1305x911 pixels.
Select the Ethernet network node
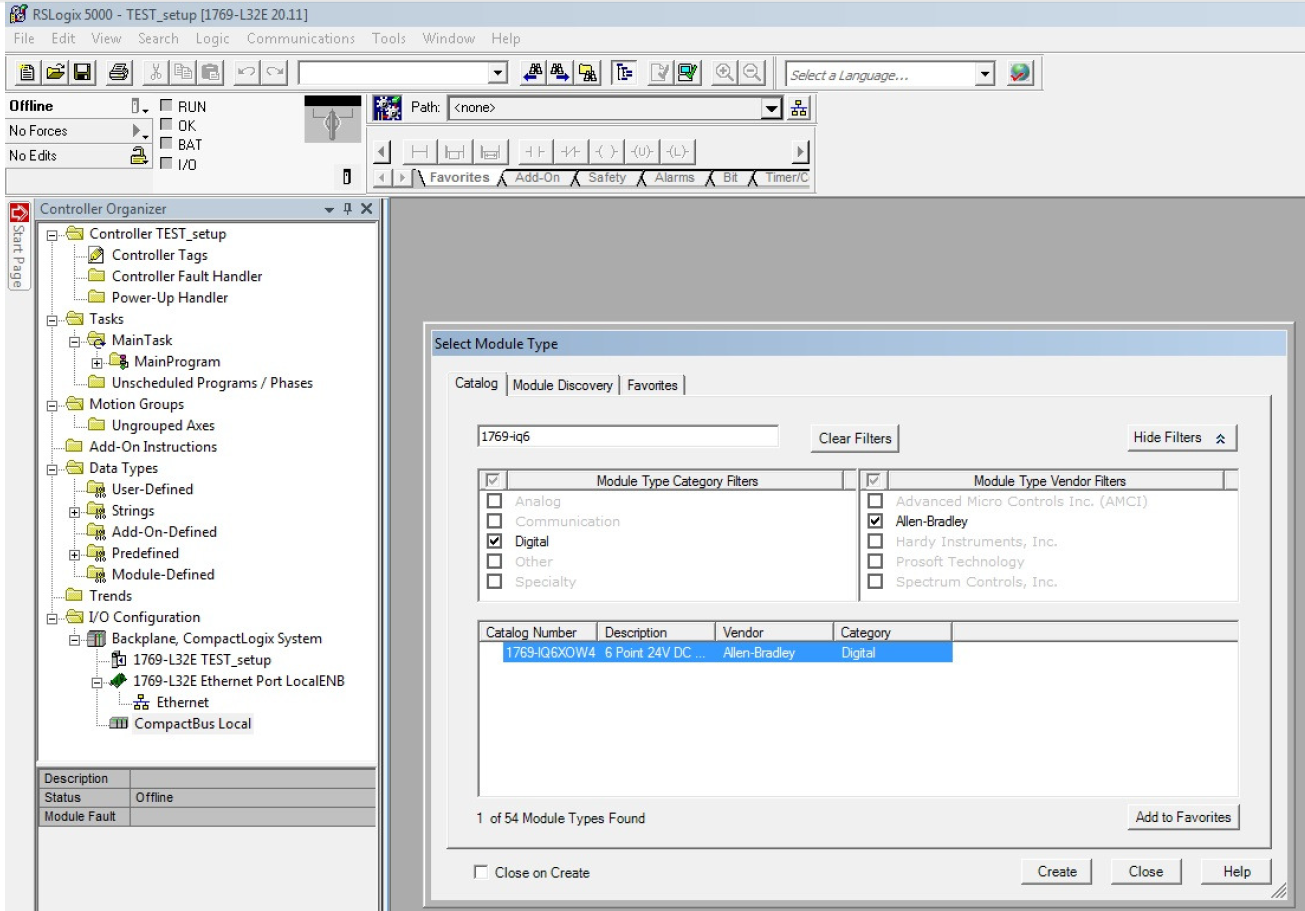[183, 702]
